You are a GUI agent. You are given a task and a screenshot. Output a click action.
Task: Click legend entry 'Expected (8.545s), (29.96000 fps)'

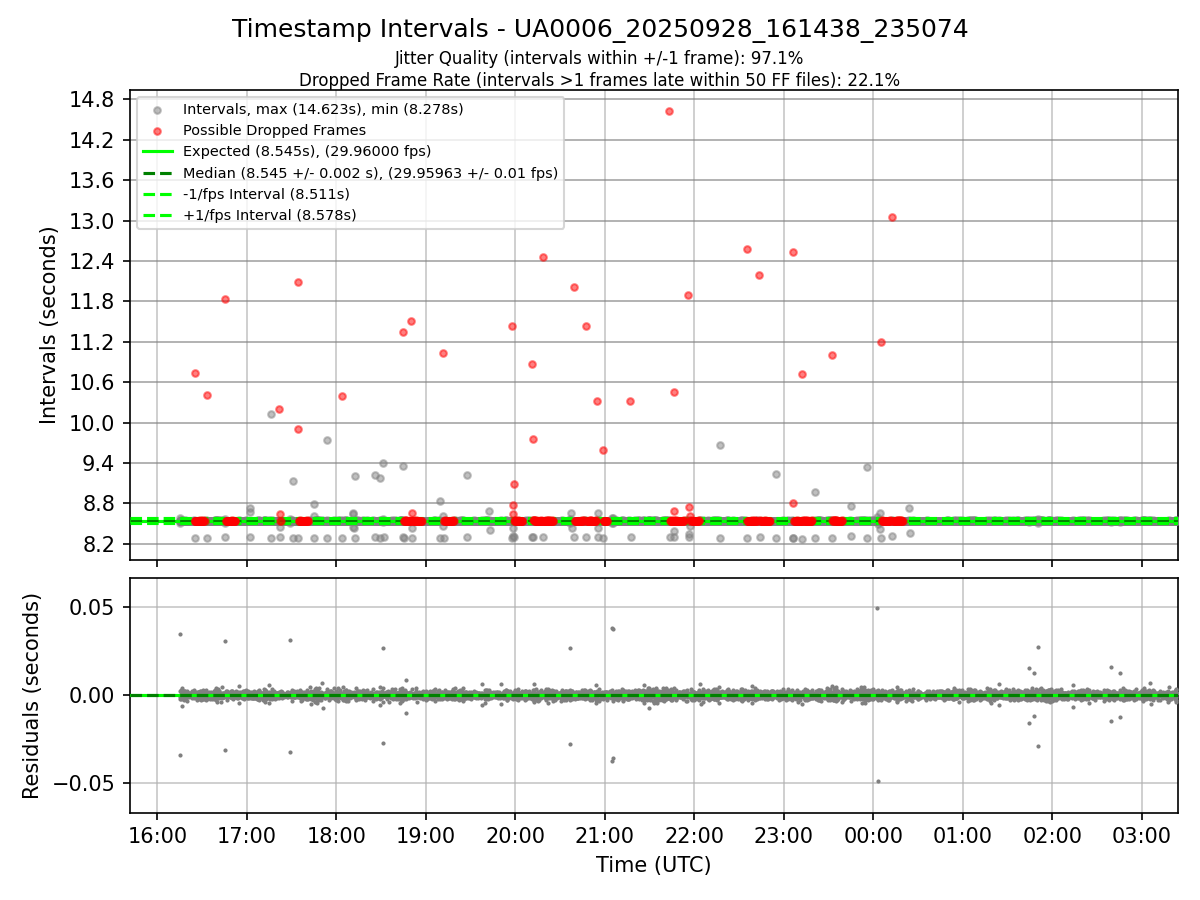point(307,151)
